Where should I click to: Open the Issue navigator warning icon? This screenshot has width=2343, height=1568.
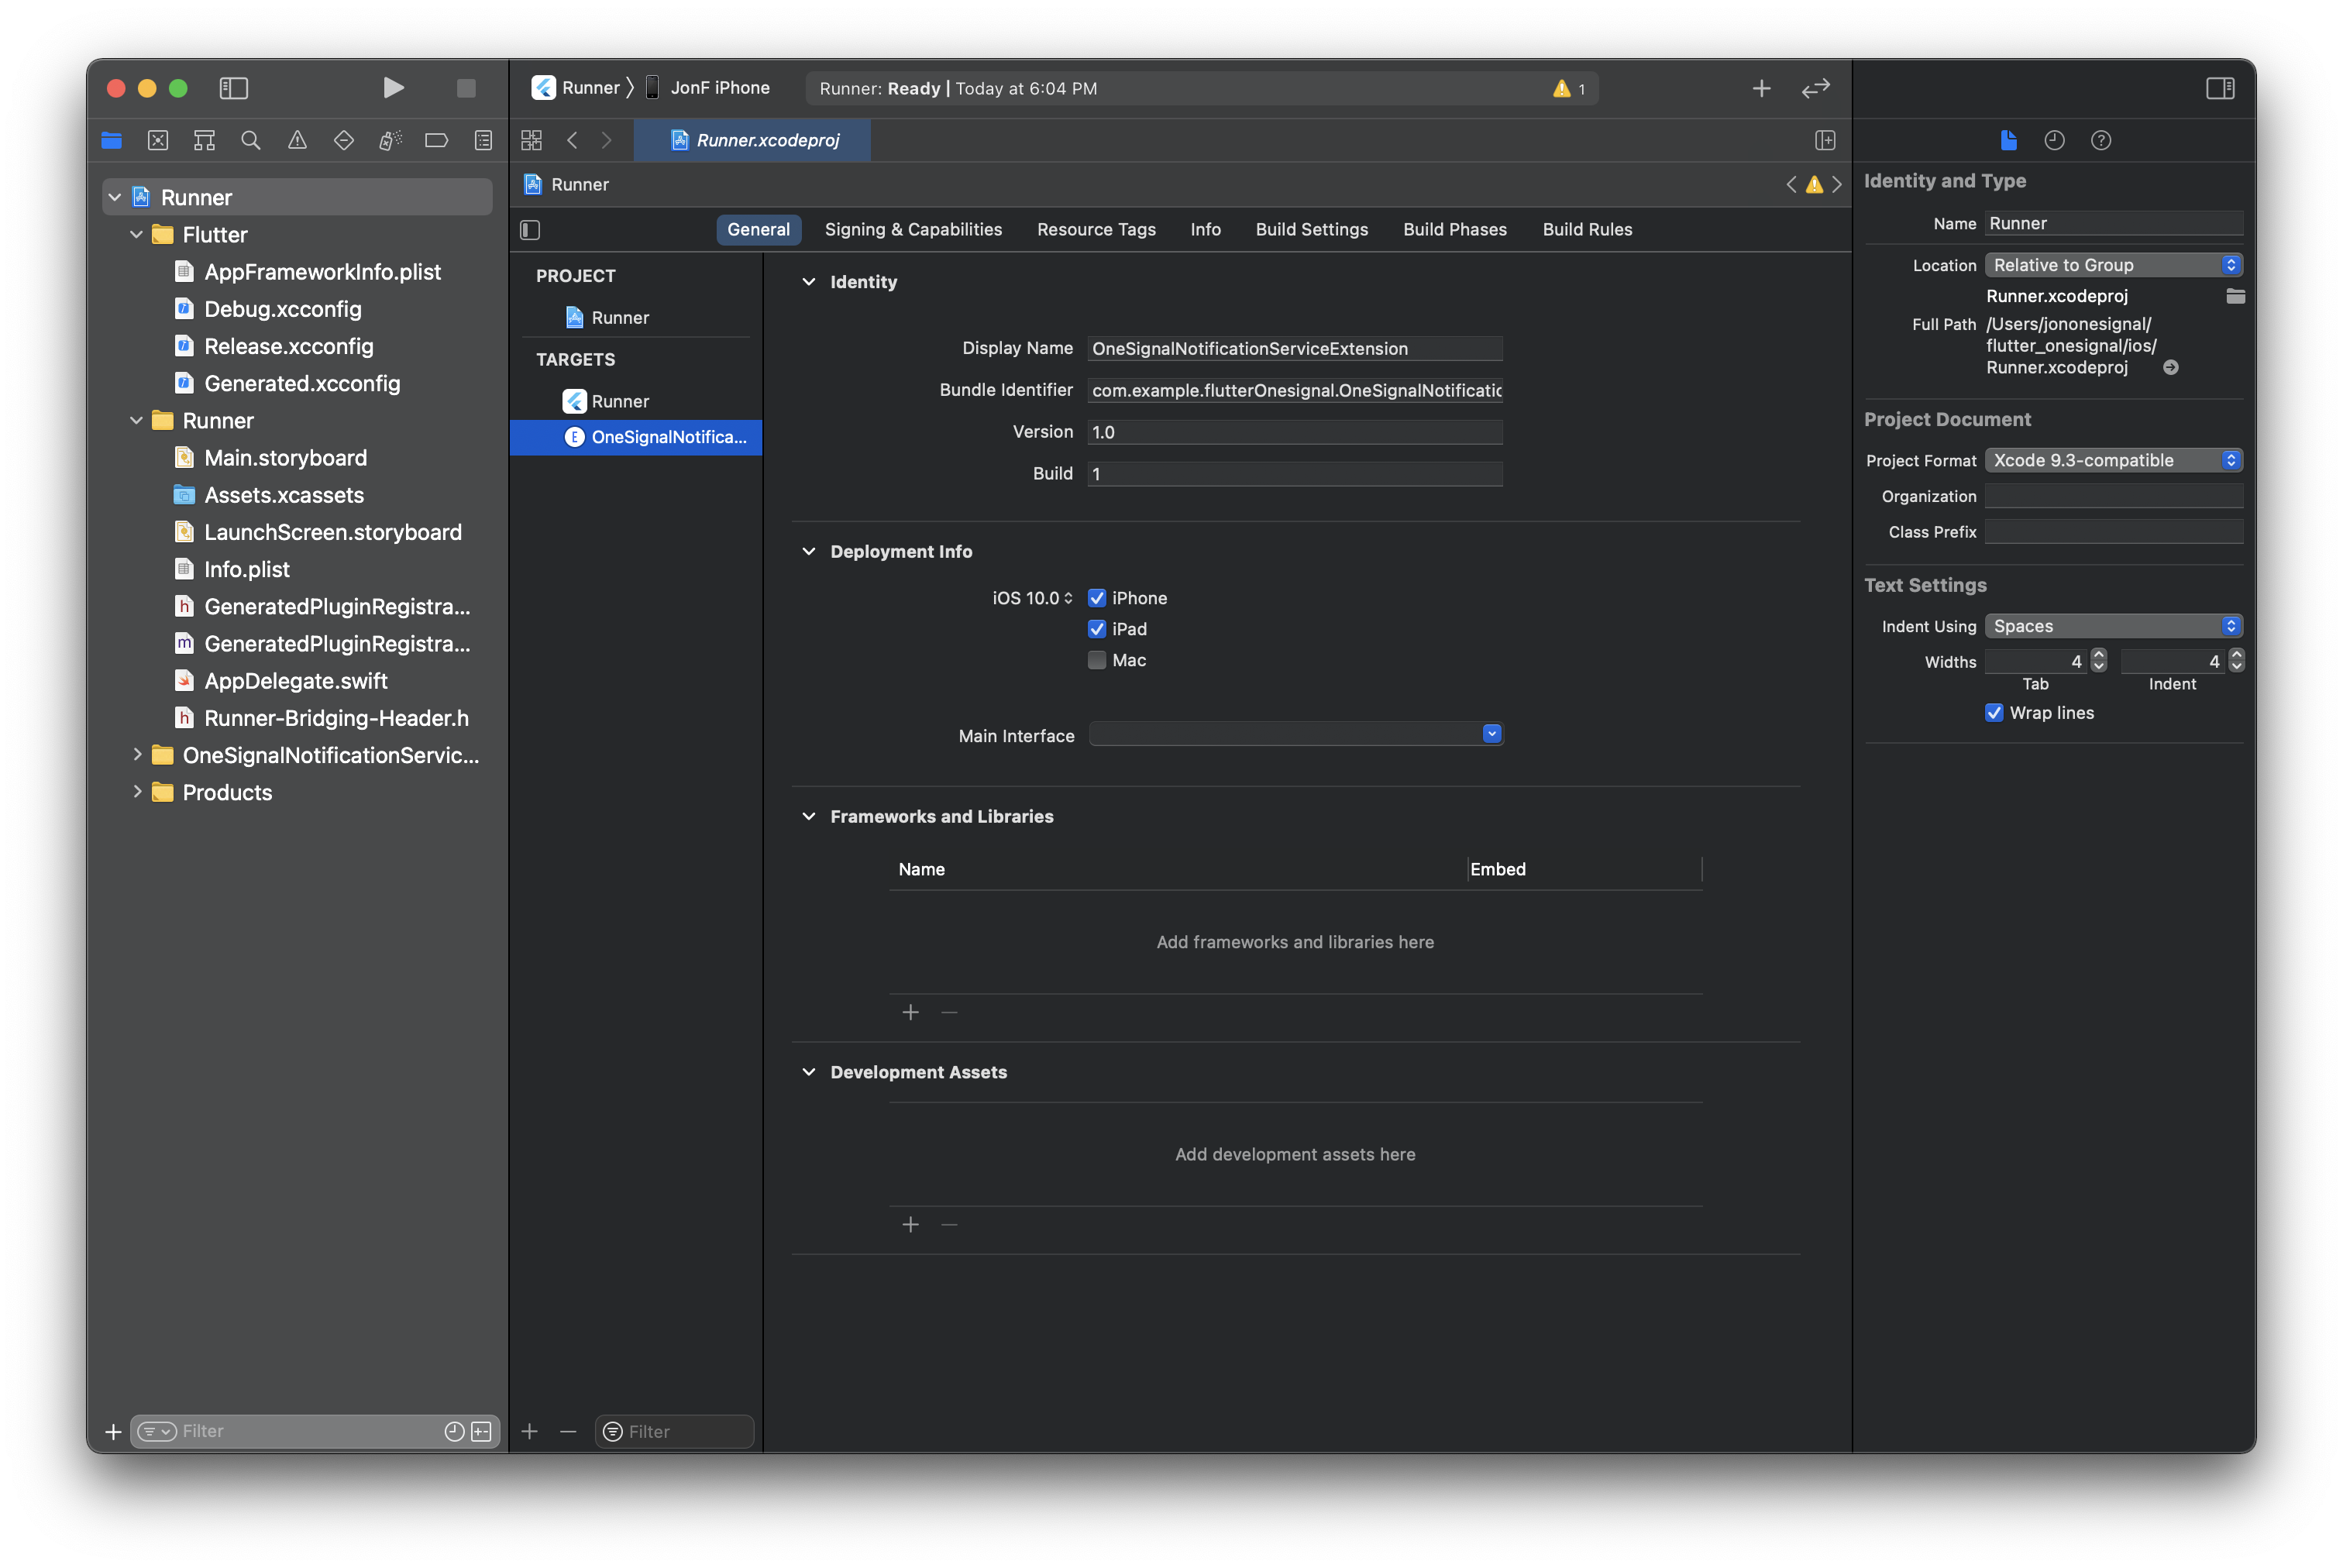click(297, 140)
